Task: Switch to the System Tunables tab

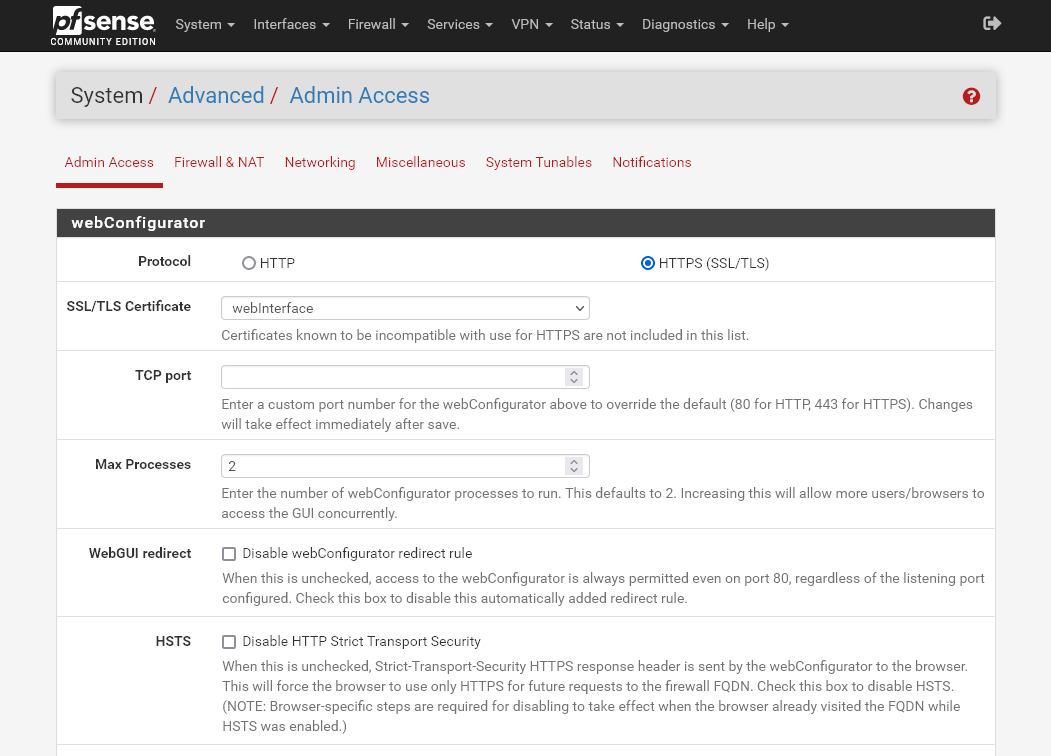Action: pyautogui.click(x=538, y=162)
